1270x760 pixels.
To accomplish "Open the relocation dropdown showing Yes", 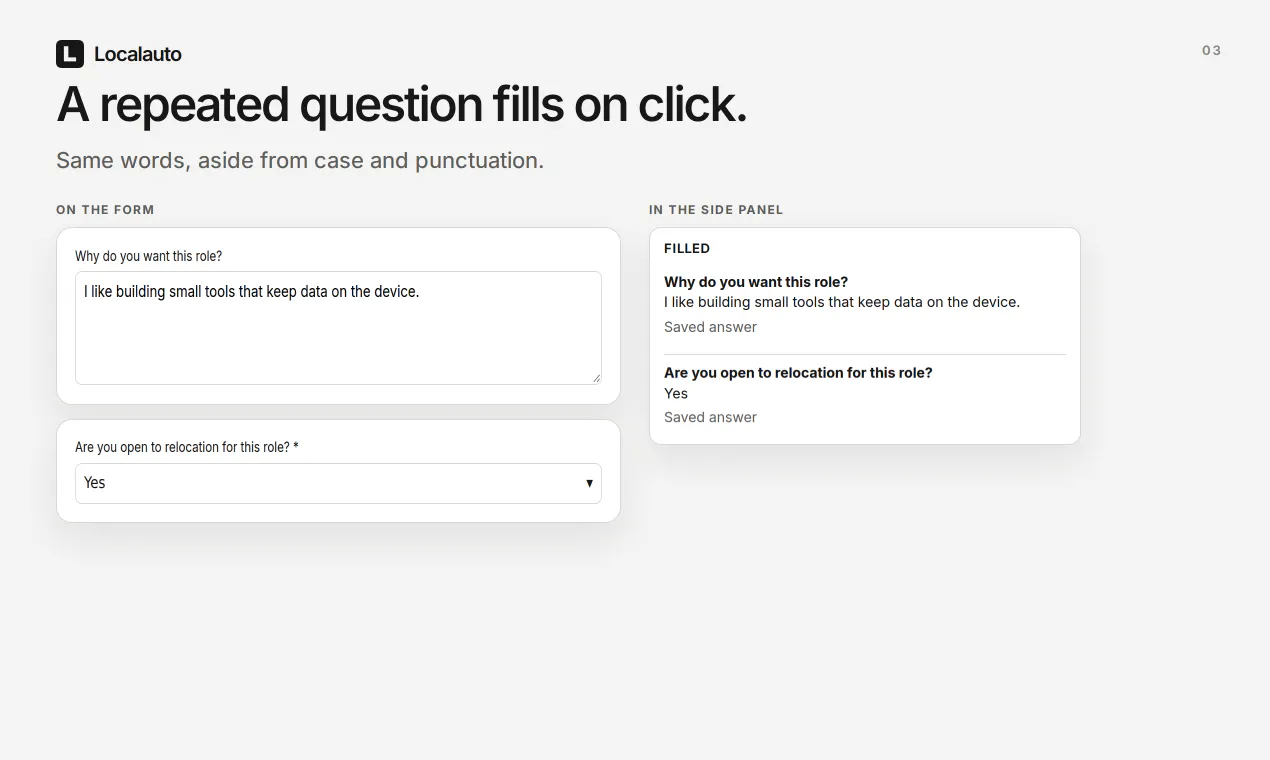I will 338,483.
